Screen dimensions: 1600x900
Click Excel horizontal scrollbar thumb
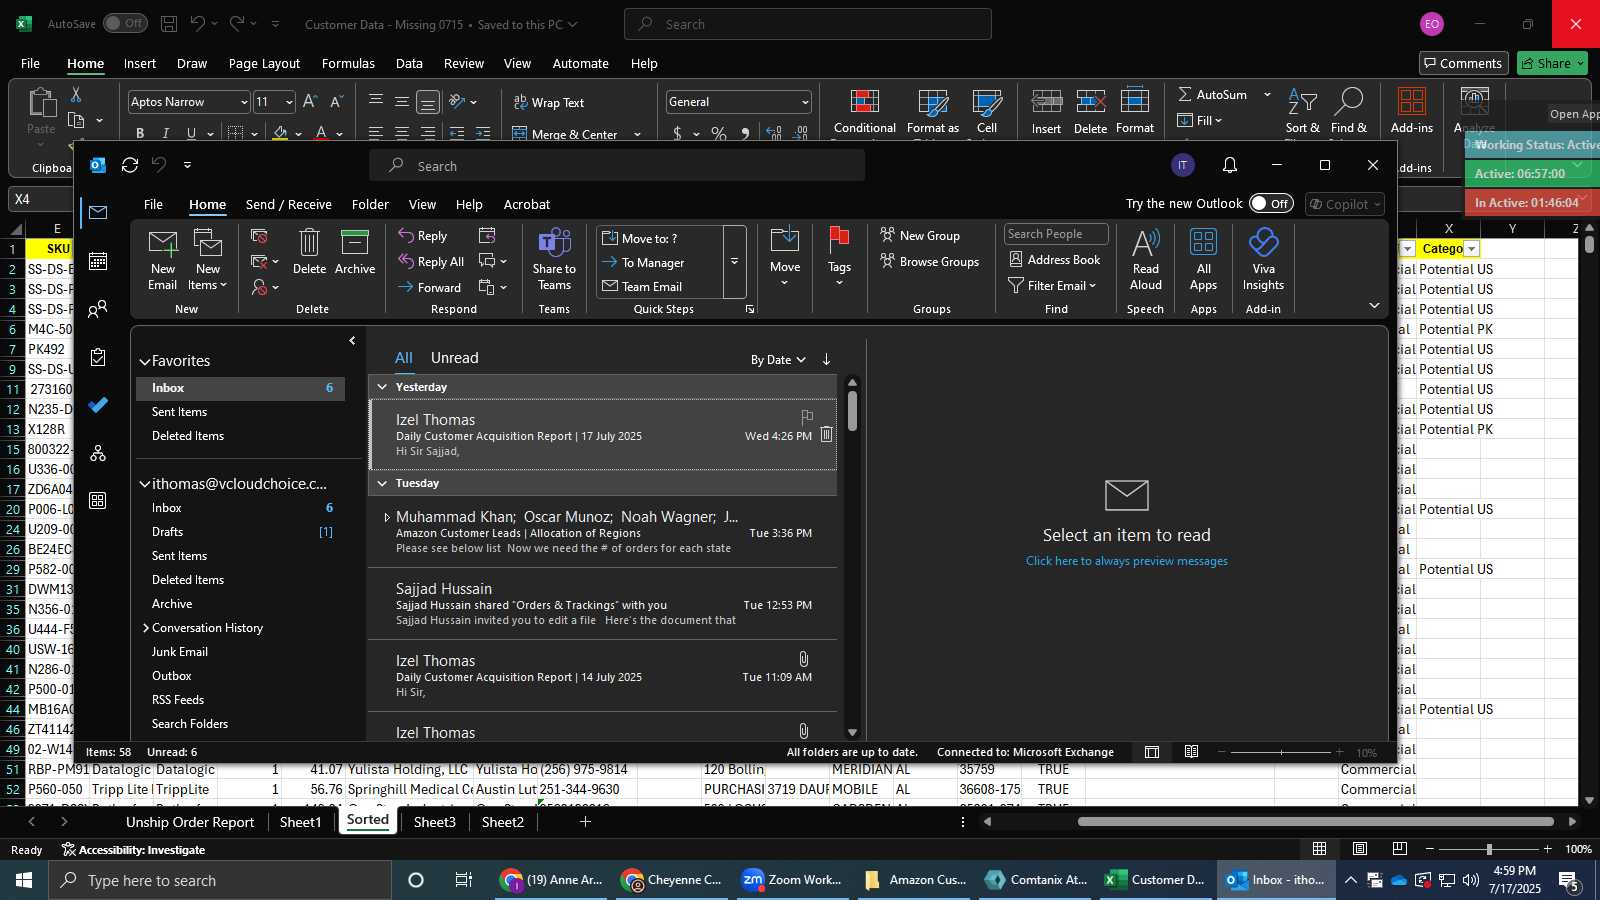pyautogui.click(x=1316, y=822)
